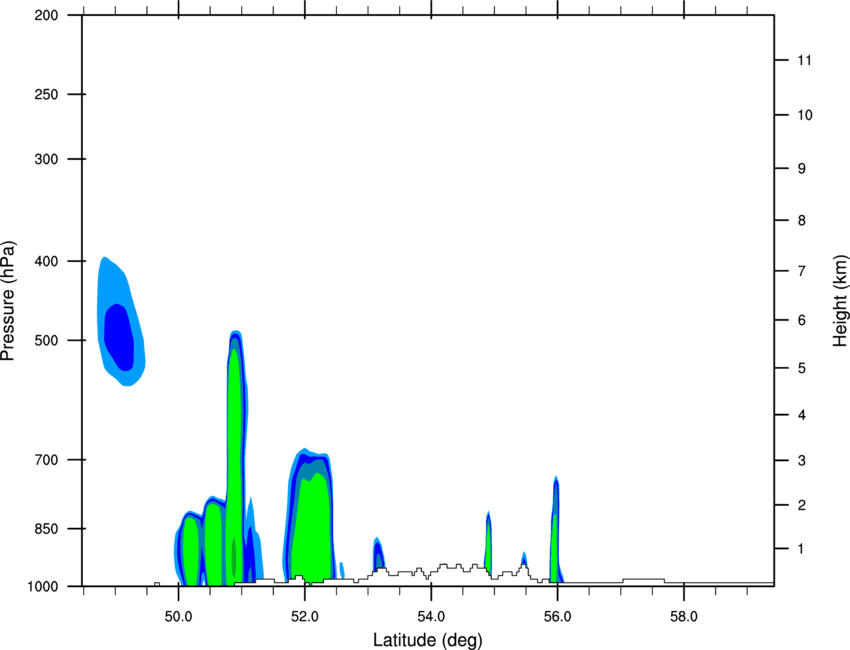Click height tick label 7
The image size is (850, 650).
coord(802,271)
